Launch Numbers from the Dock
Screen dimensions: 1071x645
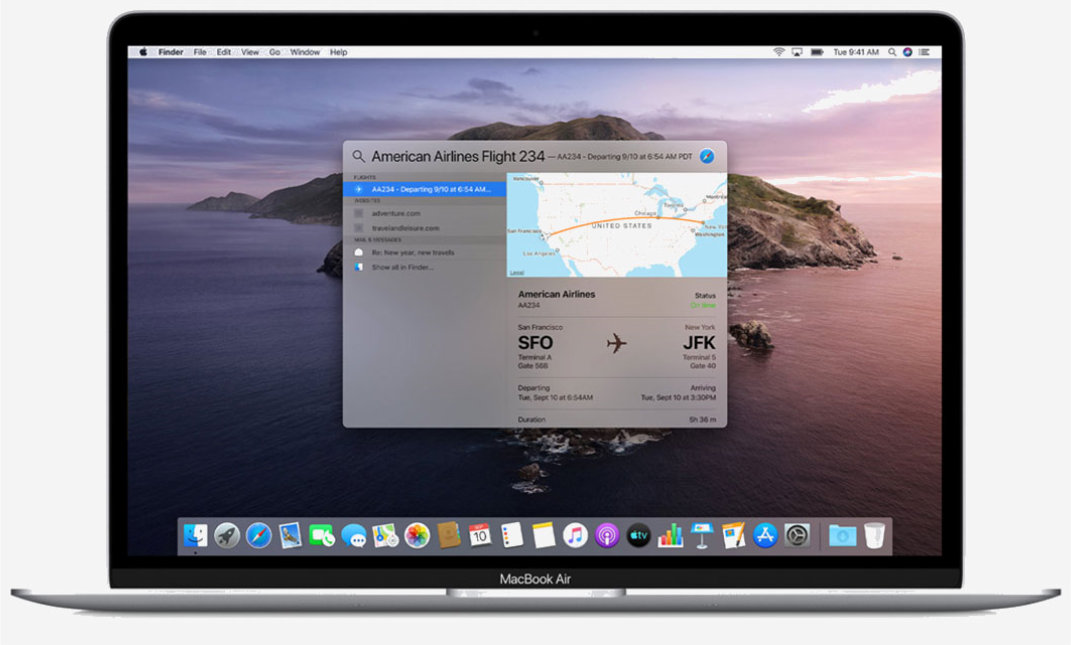670,536
